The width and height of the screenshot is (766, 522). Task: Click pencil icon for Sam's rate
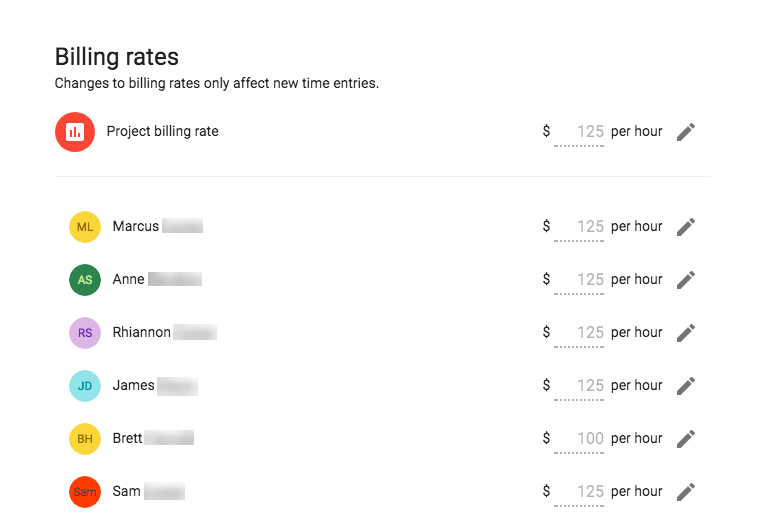pyautogui.click(x=686, y=492)
